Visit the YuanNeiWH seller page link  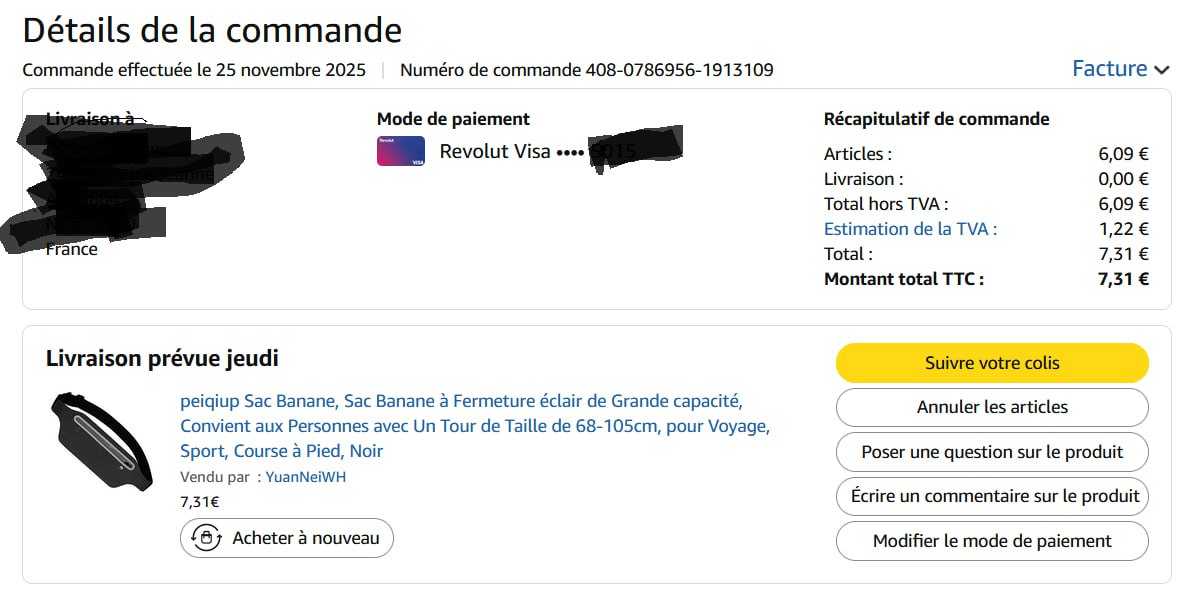pos(305,477)
